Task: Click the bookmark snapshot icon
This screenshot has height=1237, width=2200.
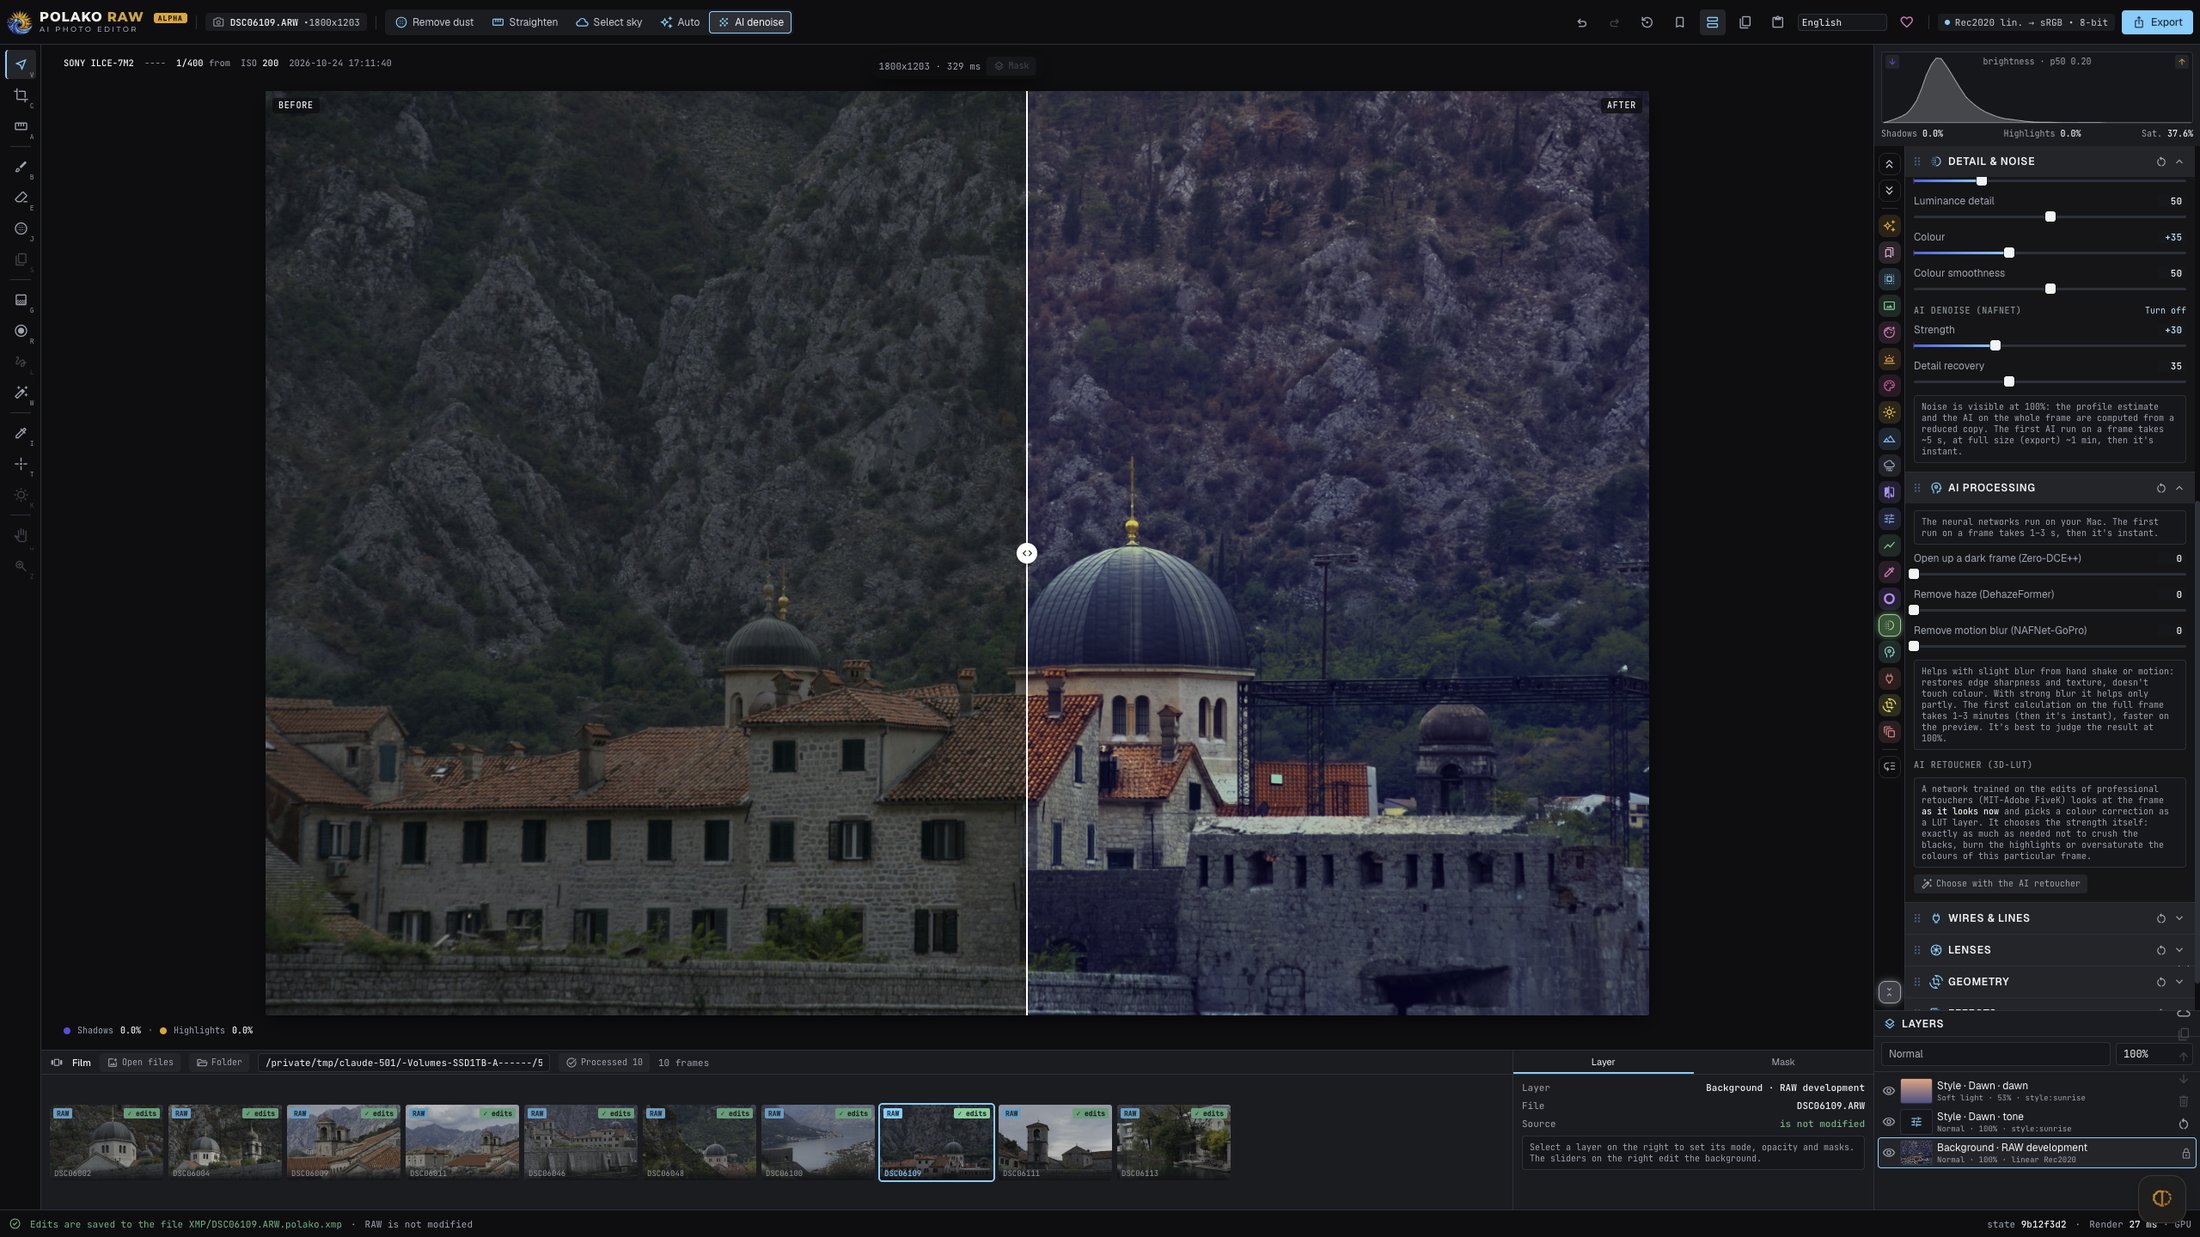Action: pos(1679,22)
